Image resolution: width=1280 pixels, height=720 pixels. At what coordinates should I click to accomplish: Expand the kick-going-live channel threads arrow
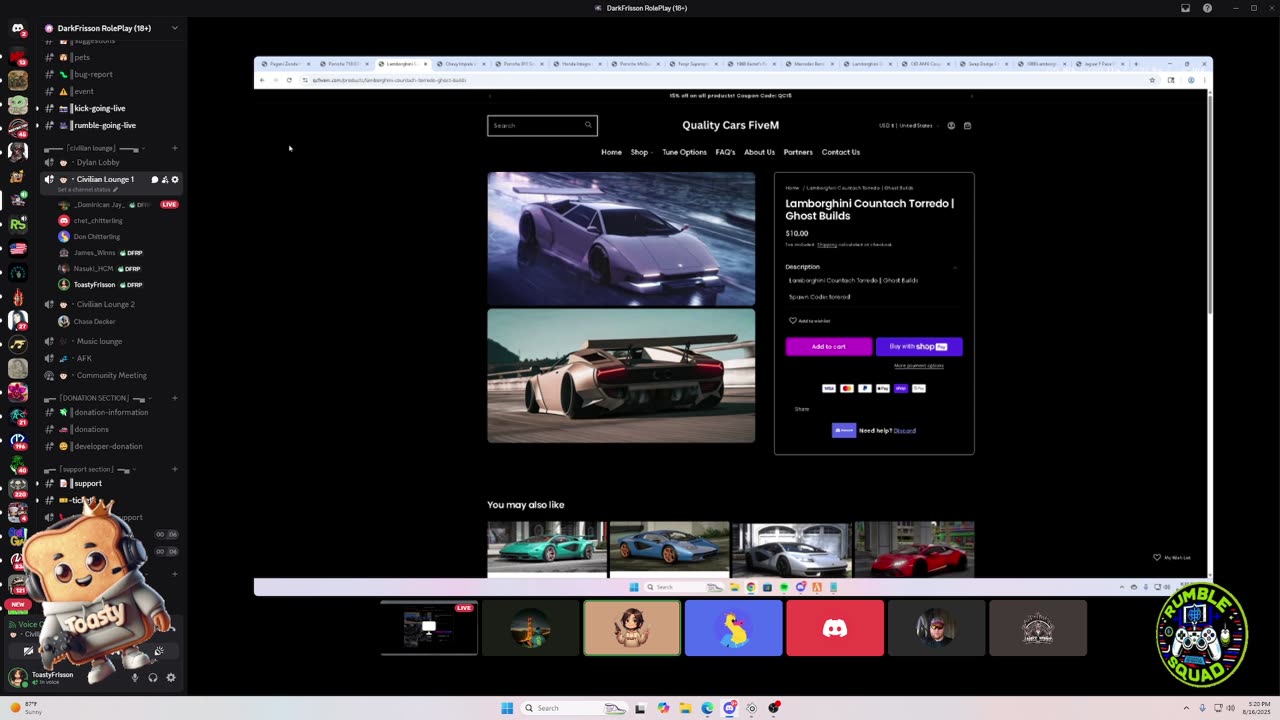(x=37, y=108)
